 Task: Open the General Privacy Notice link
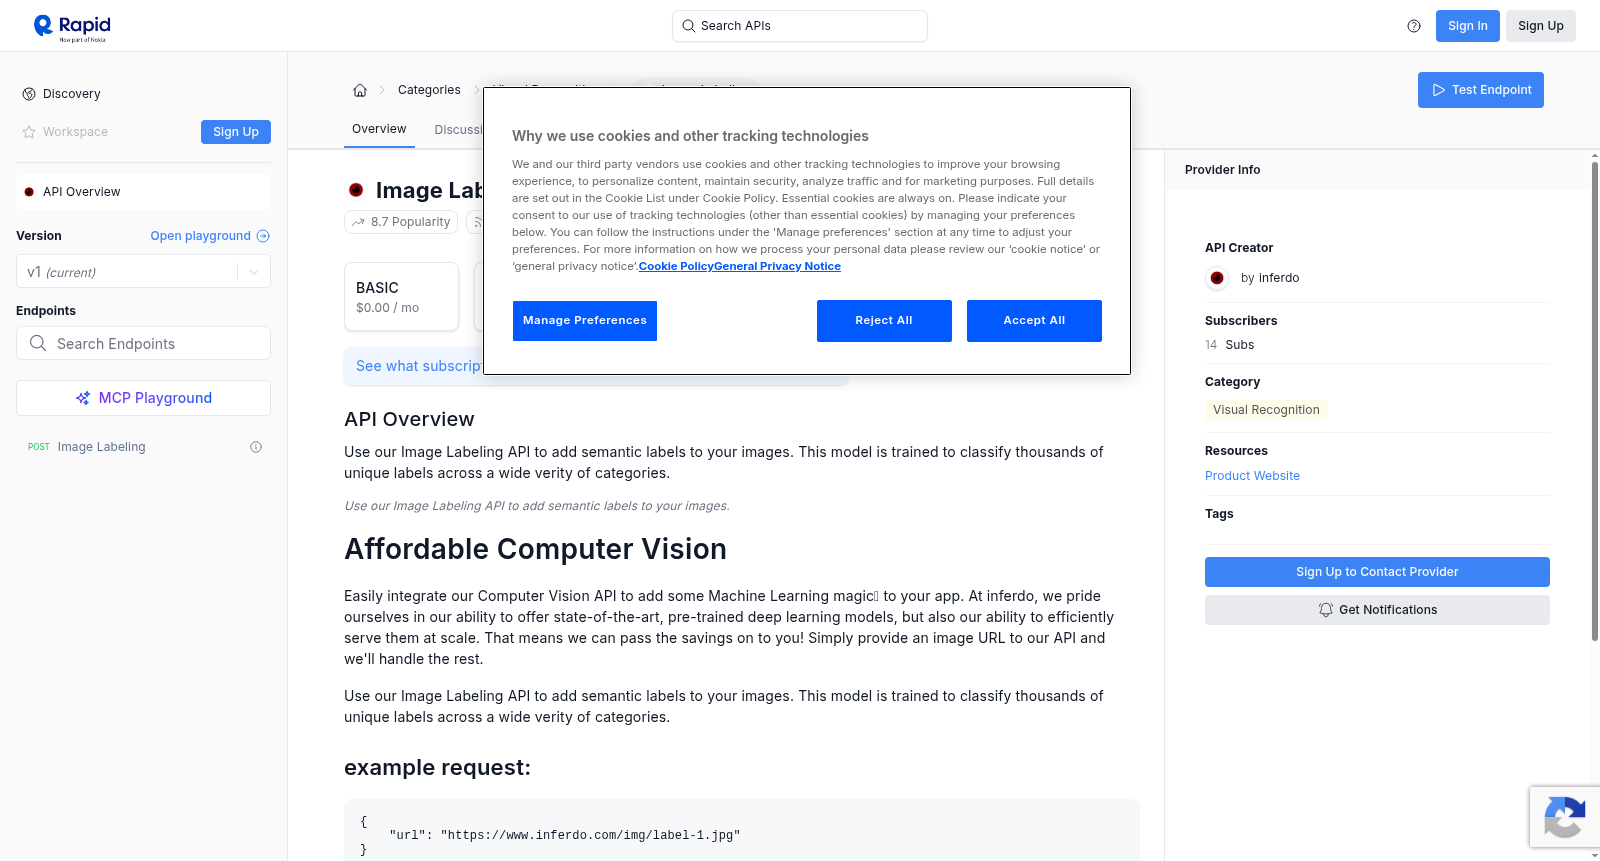(777, 266)
